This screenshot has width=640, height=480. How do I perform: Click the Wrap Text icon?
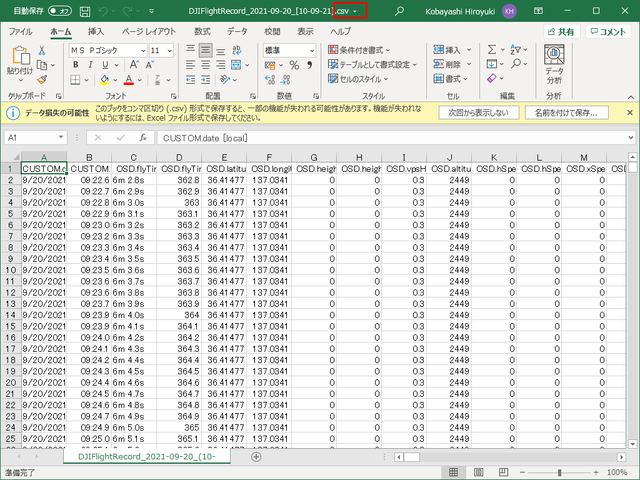coord(237,50)
